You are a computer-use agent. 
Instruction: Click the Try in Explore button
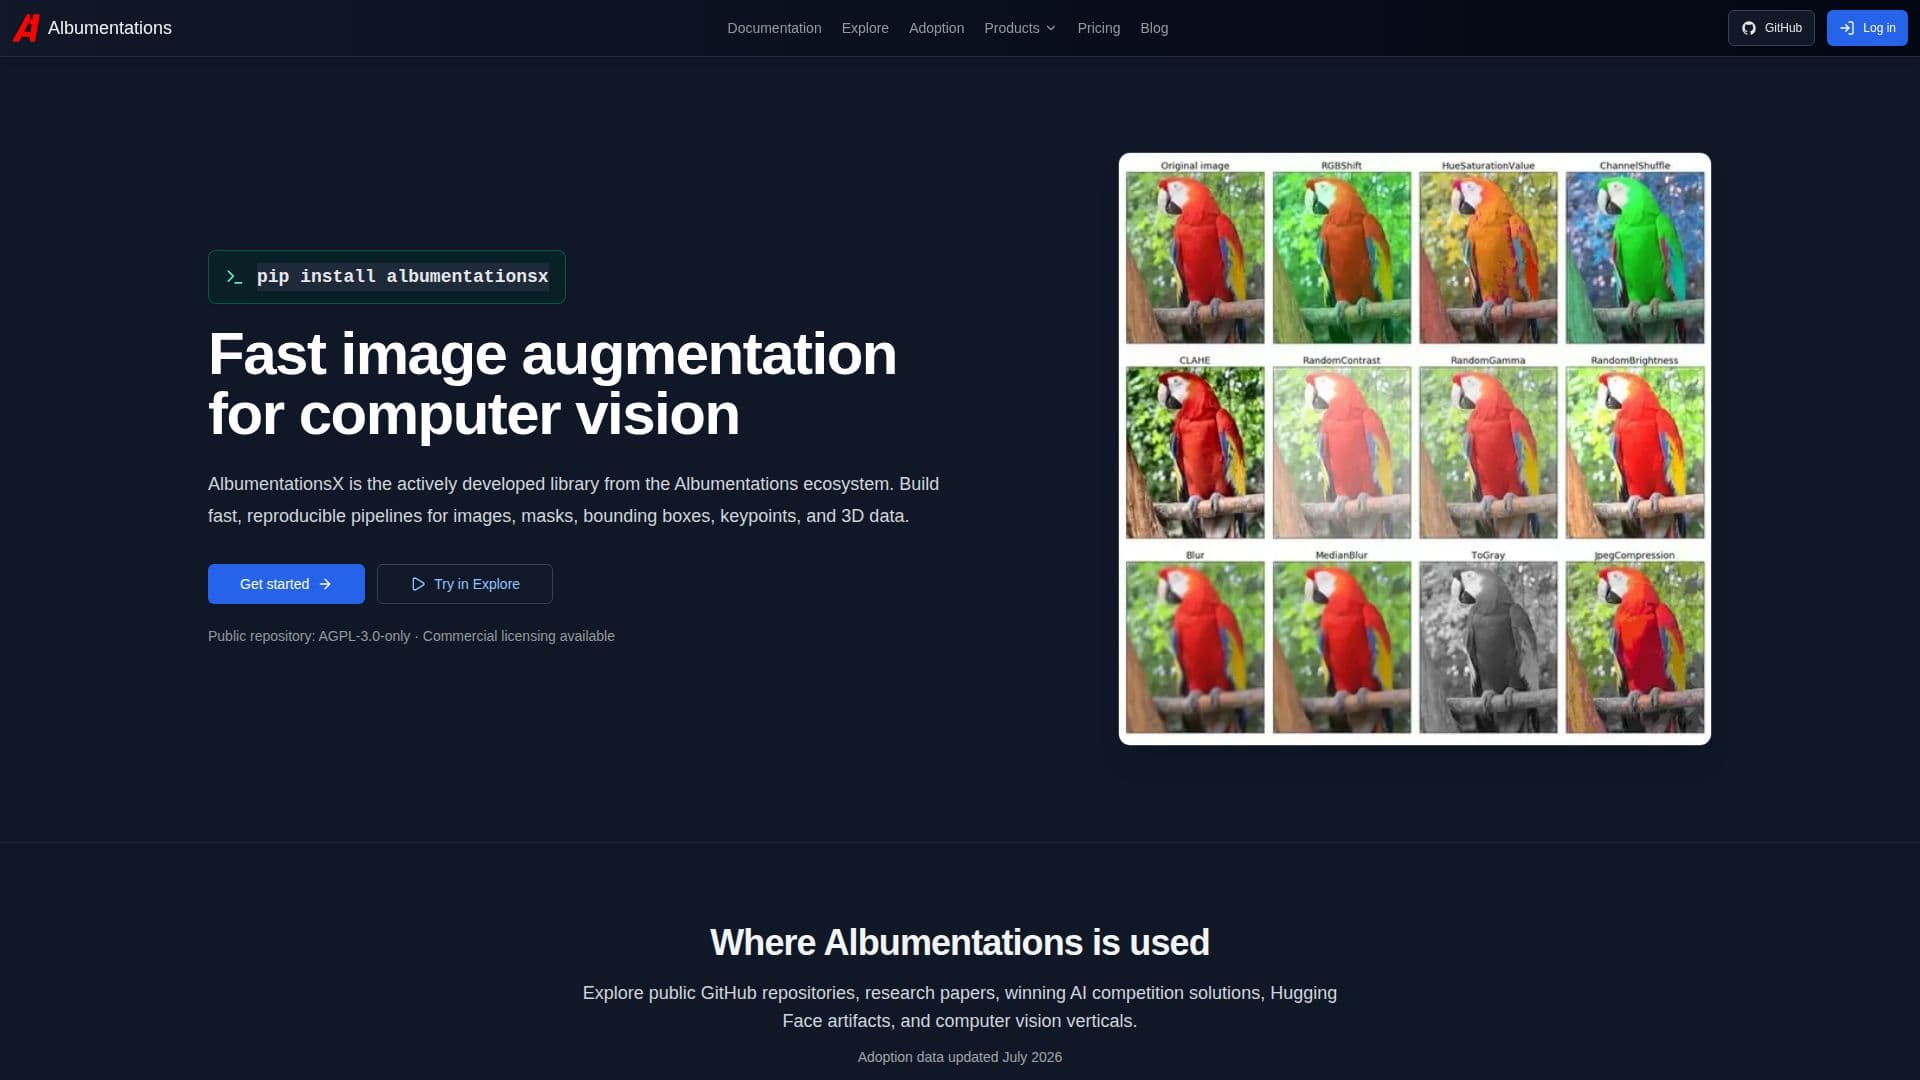pyautogui.click(x=465, y=584)
